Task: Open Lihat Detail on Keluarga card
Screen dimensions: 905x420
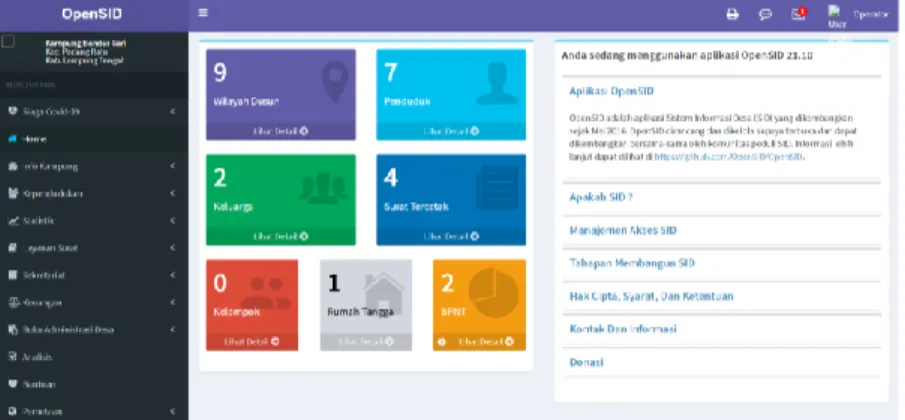Action: coord(281,237)
